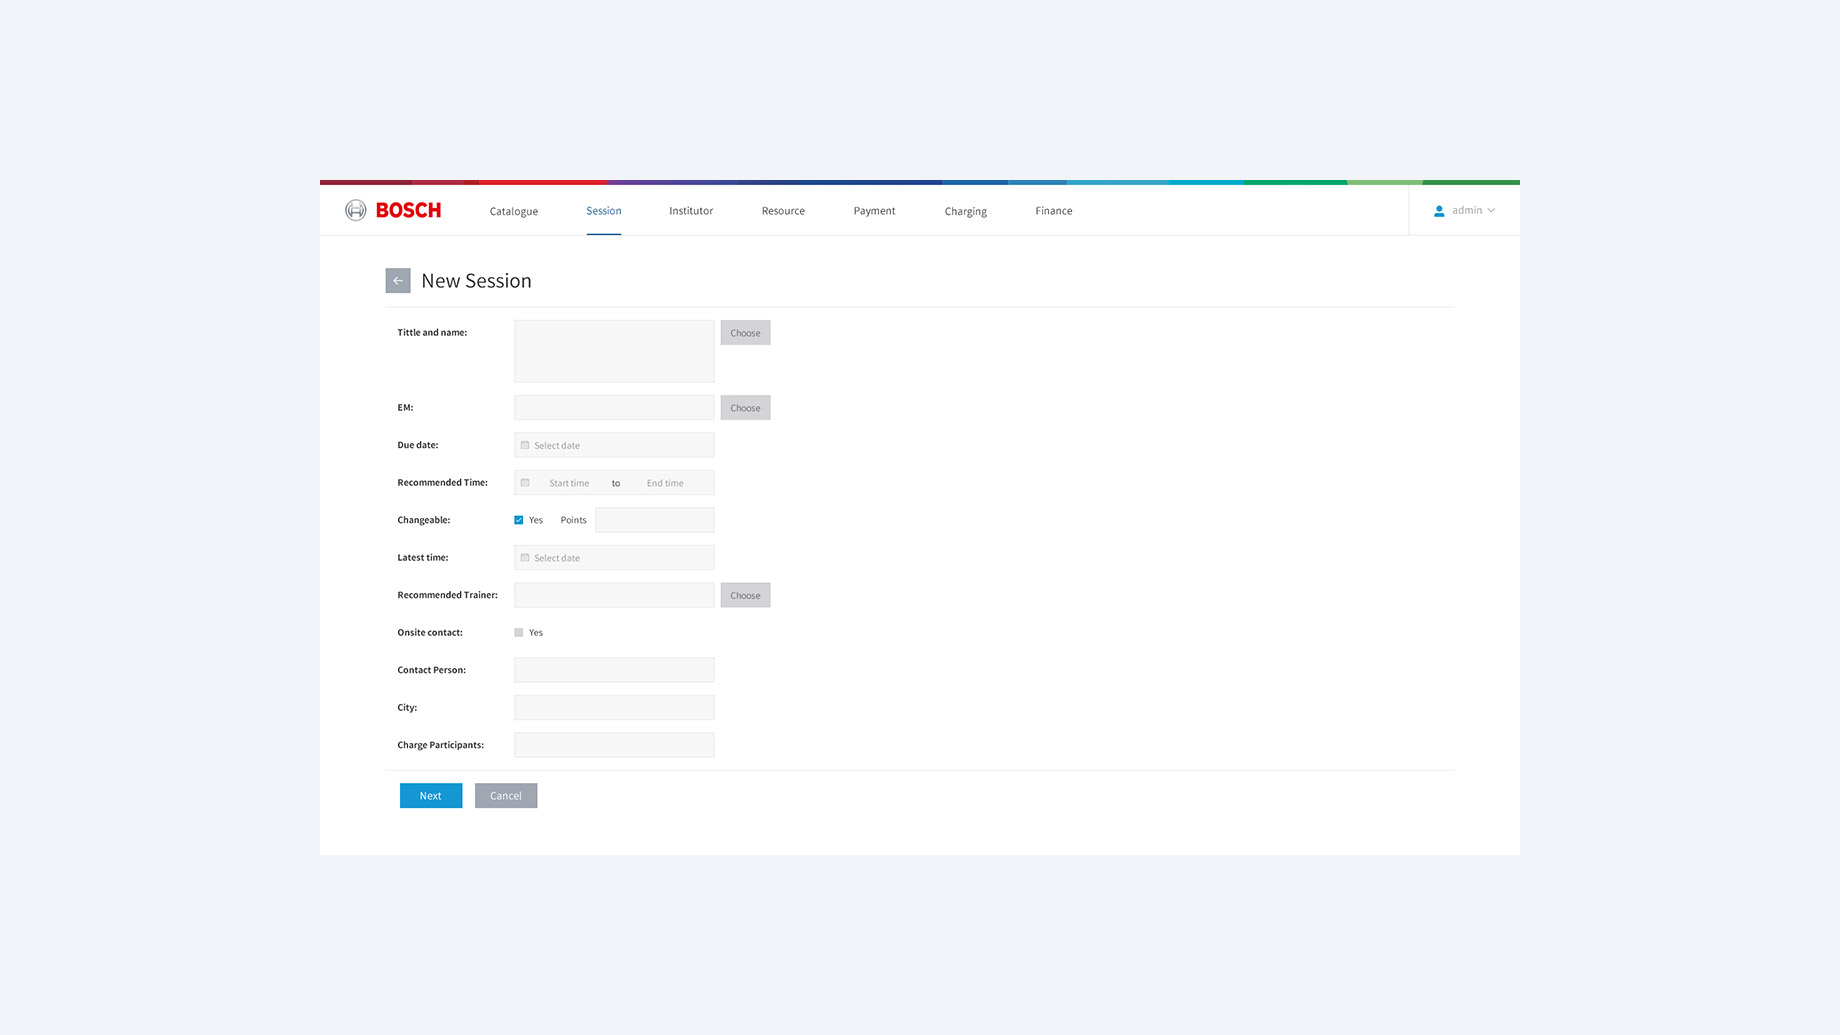Switch to the Finance tab
1840x1035 pixels.
tap(1054, 211)
